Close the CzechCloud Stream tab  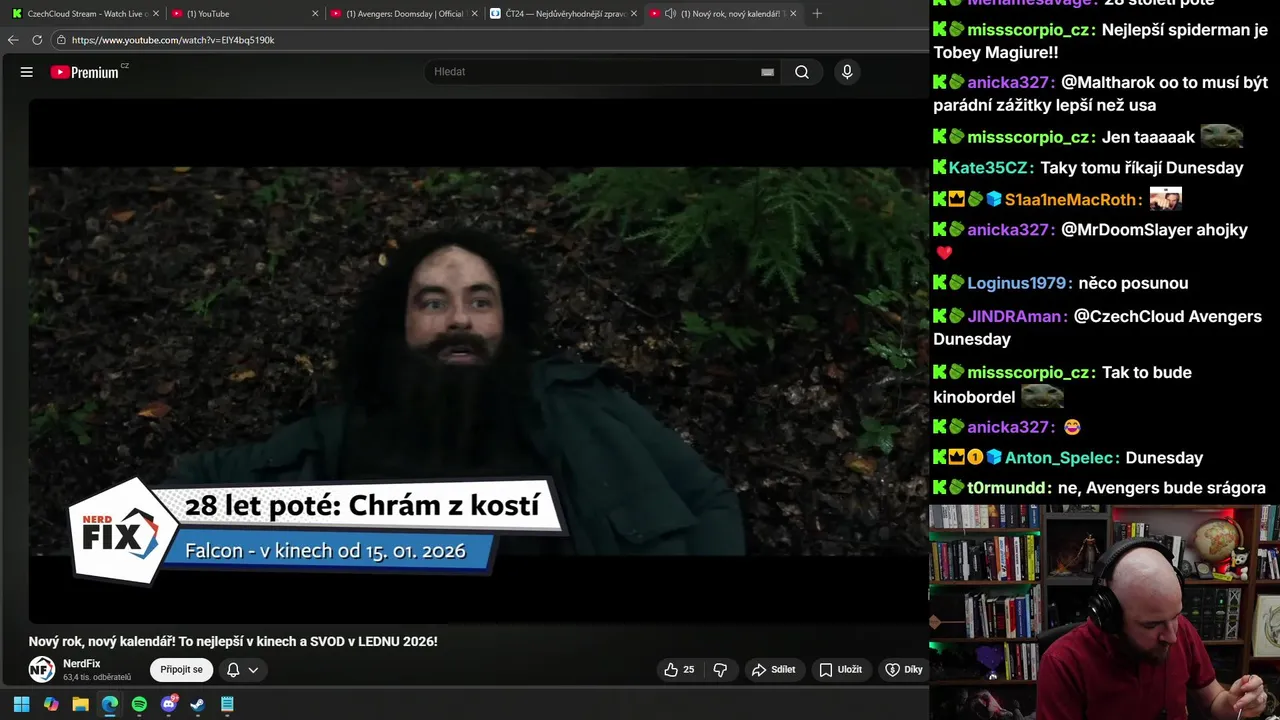coord(155,14)
